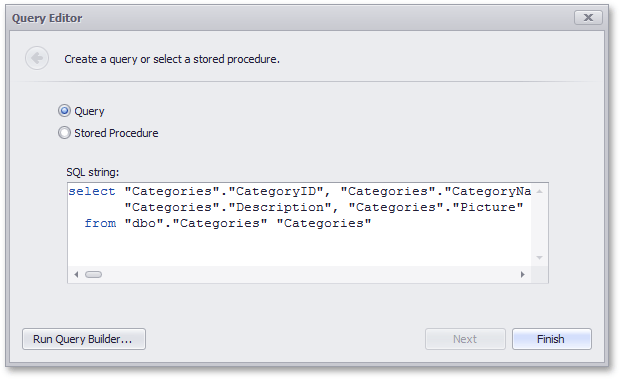Image resolution: width=620 pixels, height=379 pixels.
Task: Open Run Query Builder
Action: tap(84, 339)
